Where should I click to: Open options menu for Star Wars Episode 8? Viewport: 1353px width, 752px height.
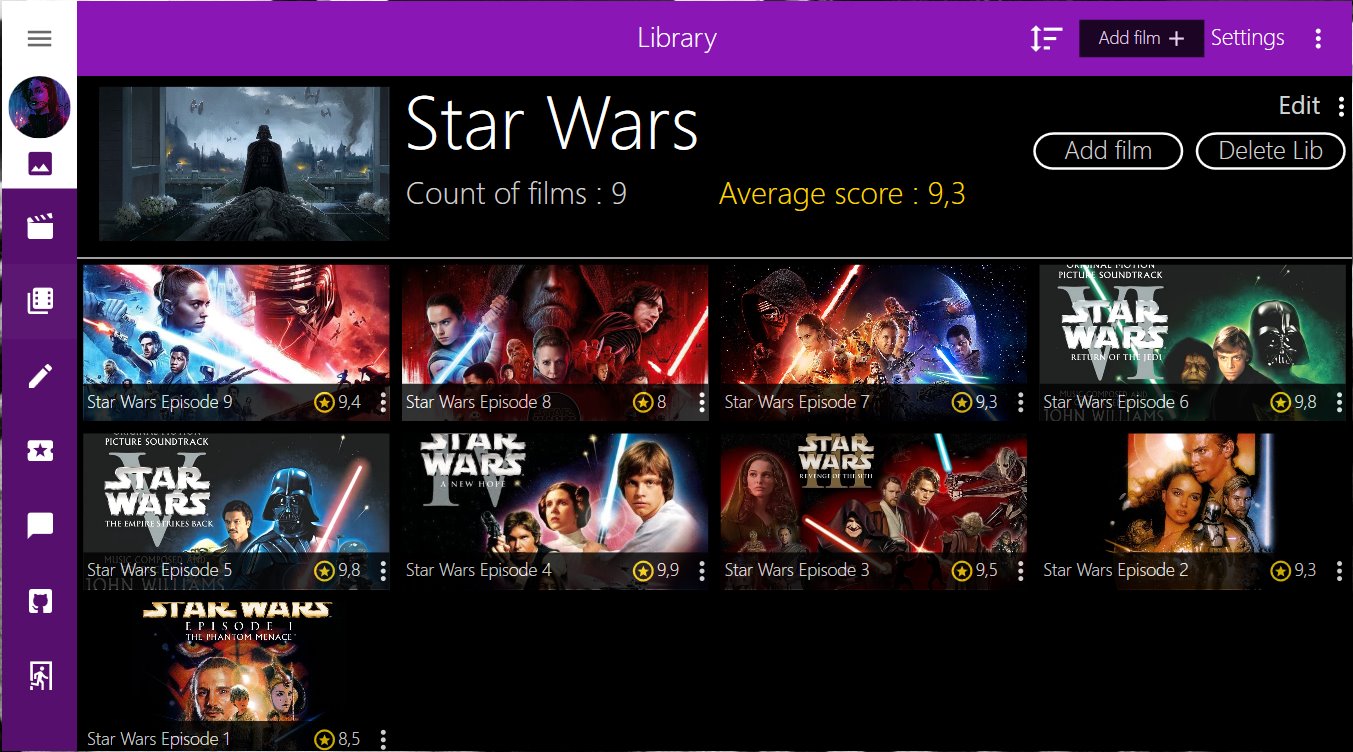click(701, 402)
